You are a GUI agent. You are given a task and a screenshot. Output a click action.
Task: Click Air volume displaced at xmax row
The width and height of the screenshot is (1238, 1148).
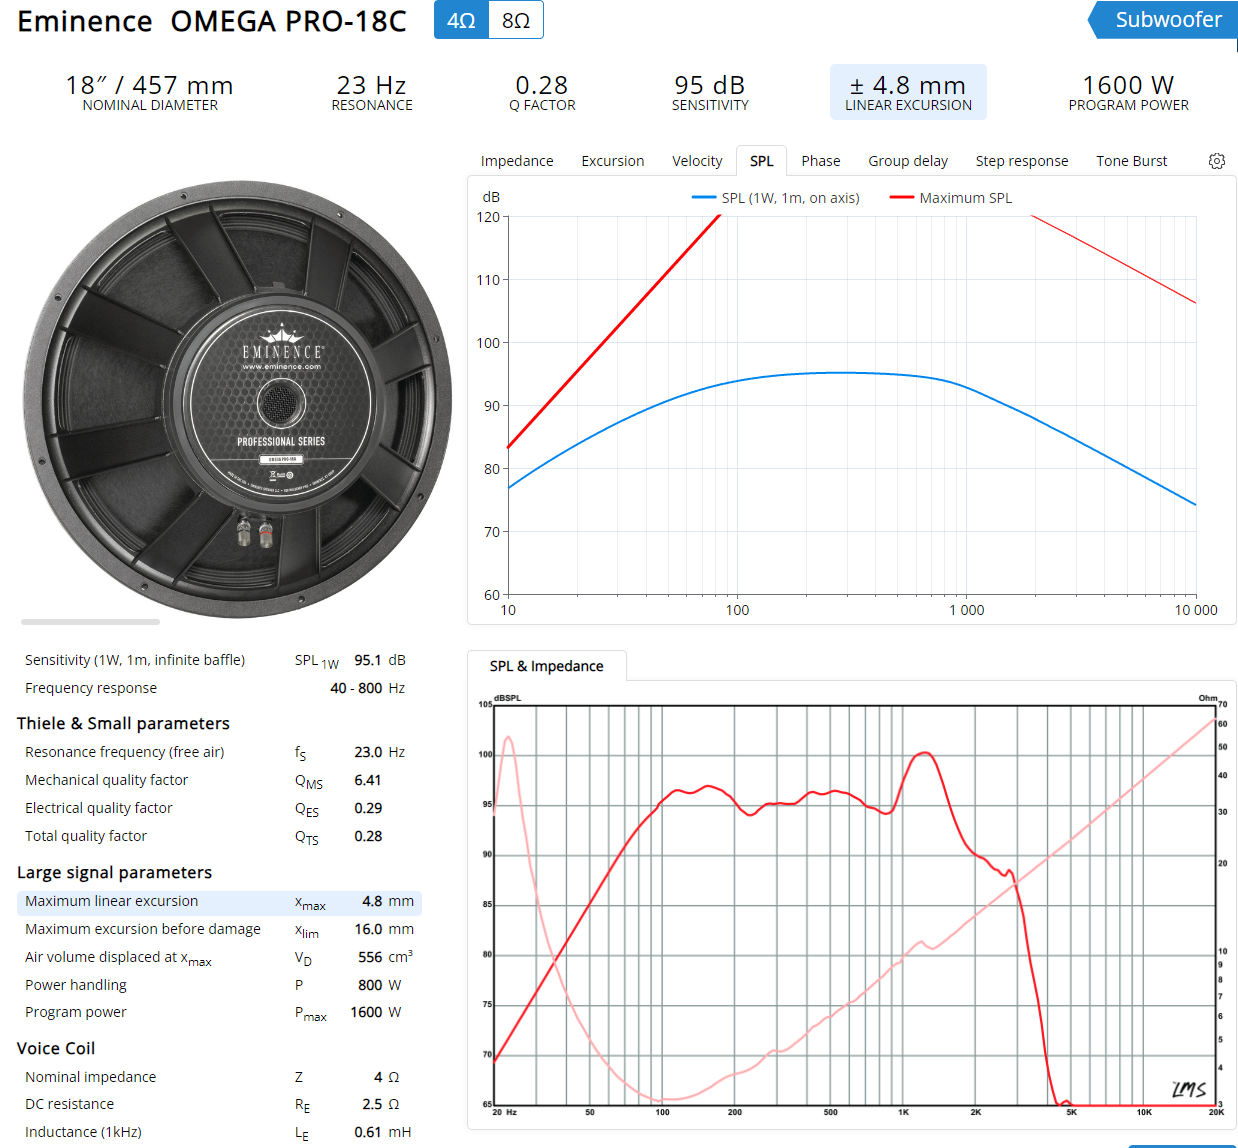[219, 958]
